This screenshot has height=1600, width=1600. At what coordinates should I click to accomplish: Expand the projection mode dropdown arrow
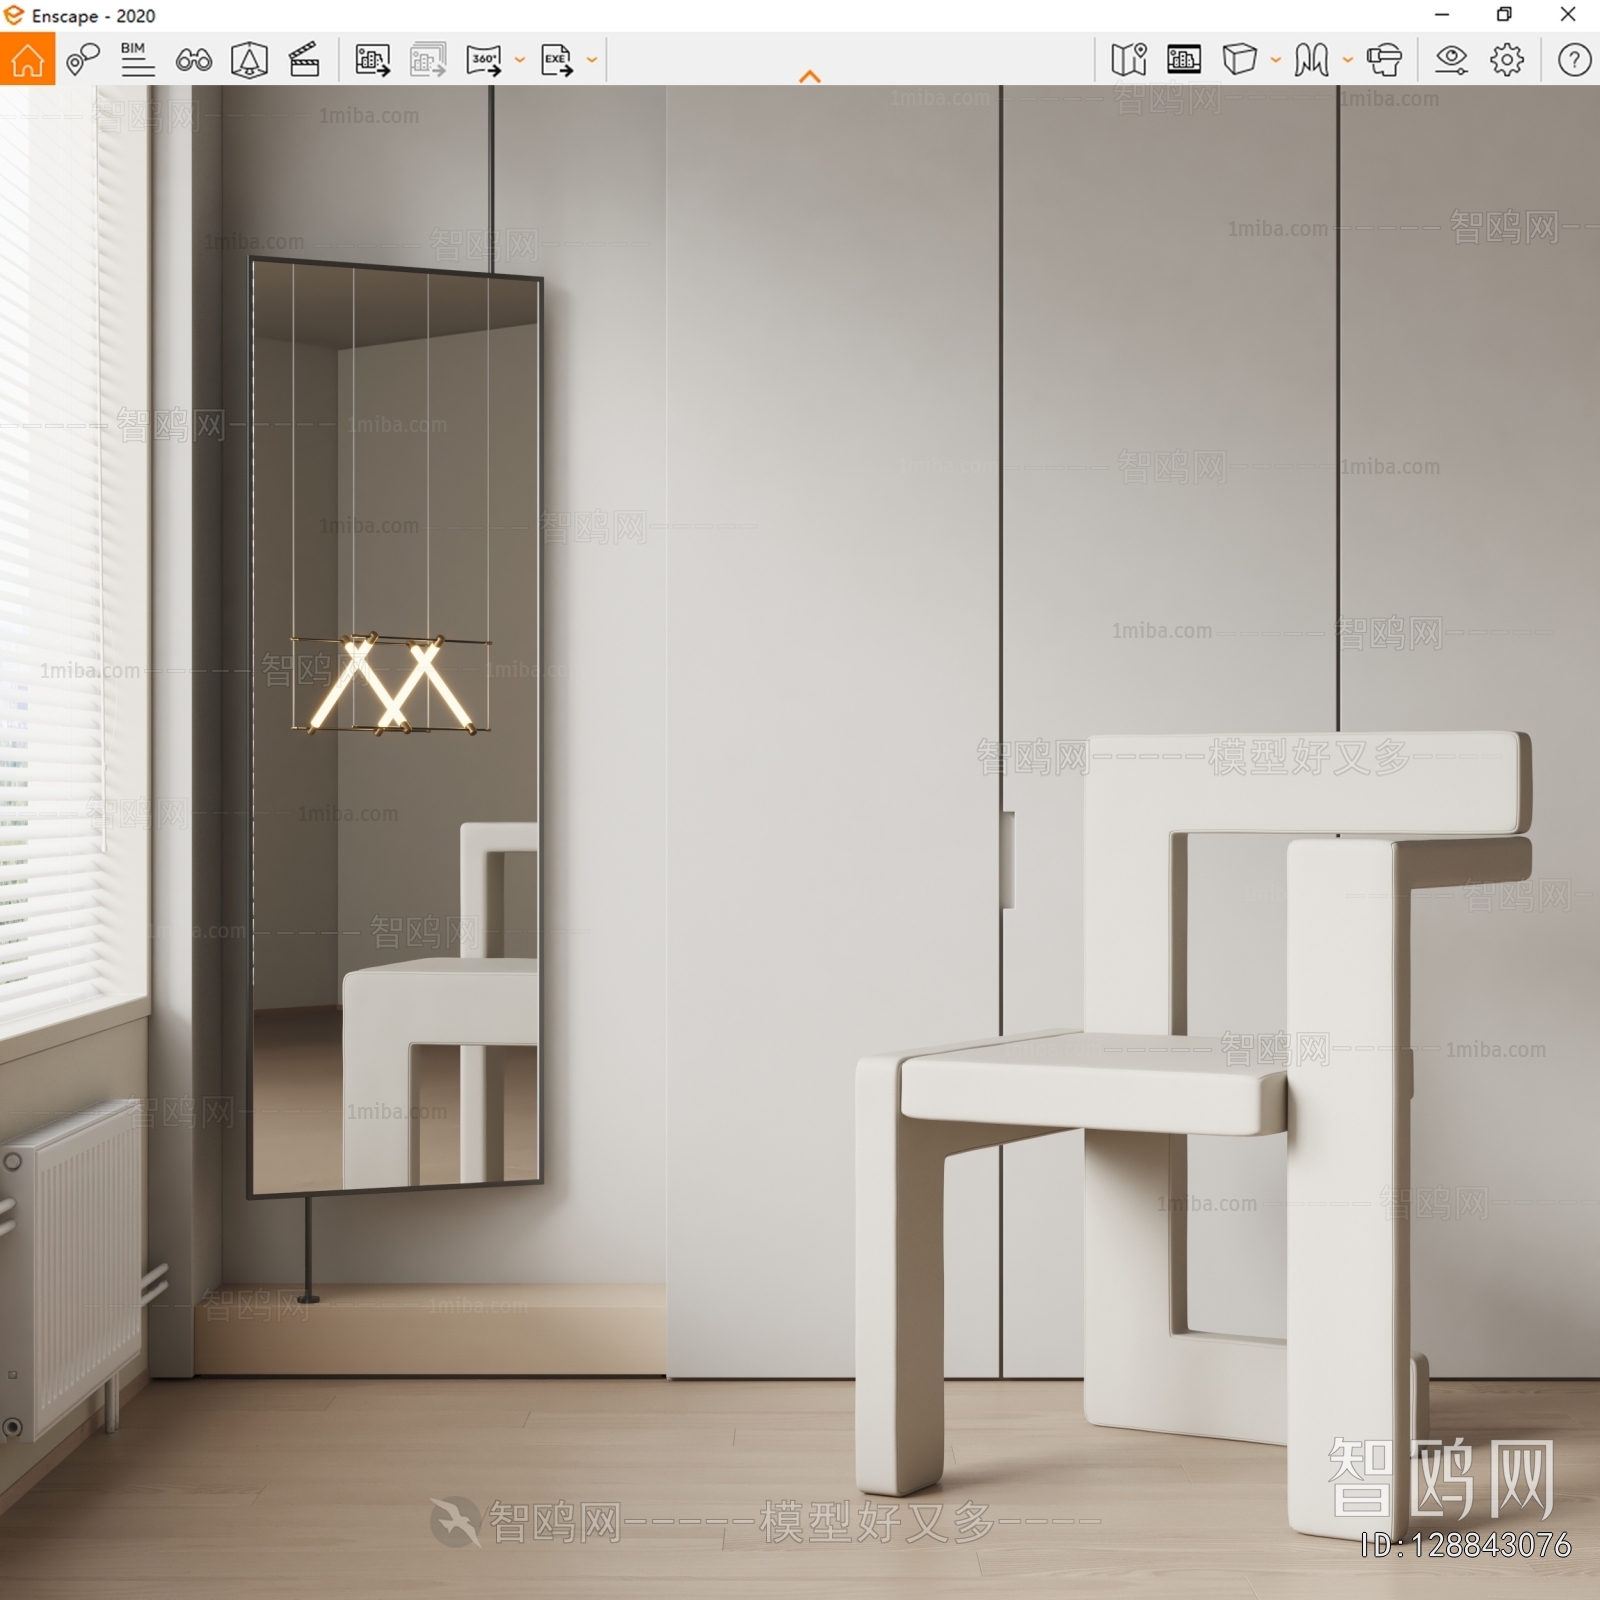pyautogui.click(x=1276, y=60)
